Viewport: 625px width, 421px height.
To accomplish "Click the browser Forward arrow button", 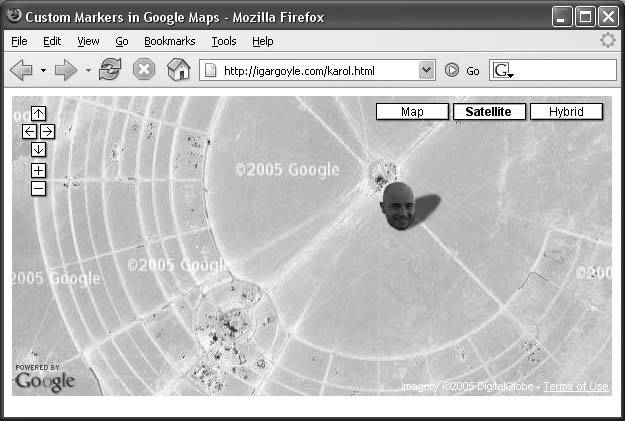I will [x=65, y=70].
